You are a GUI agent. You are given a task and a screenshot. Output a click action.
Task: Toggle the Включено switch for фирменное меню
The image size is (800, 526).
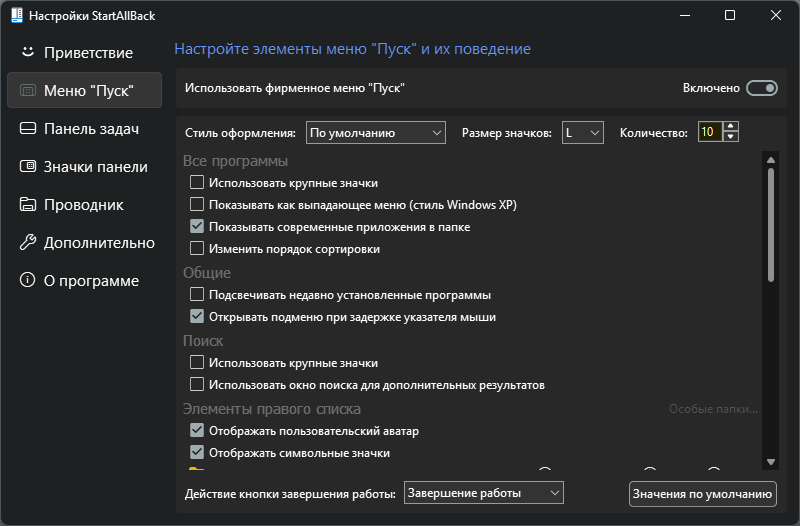[762, 88]
